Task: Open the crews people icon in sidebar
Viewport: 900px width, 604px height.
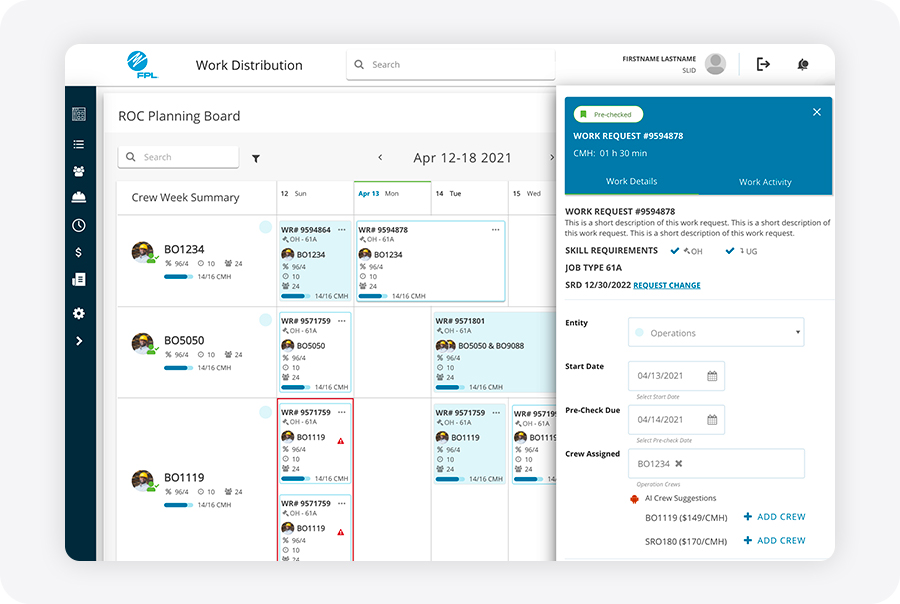Action: pyautogui.click(x=79, y=171)
